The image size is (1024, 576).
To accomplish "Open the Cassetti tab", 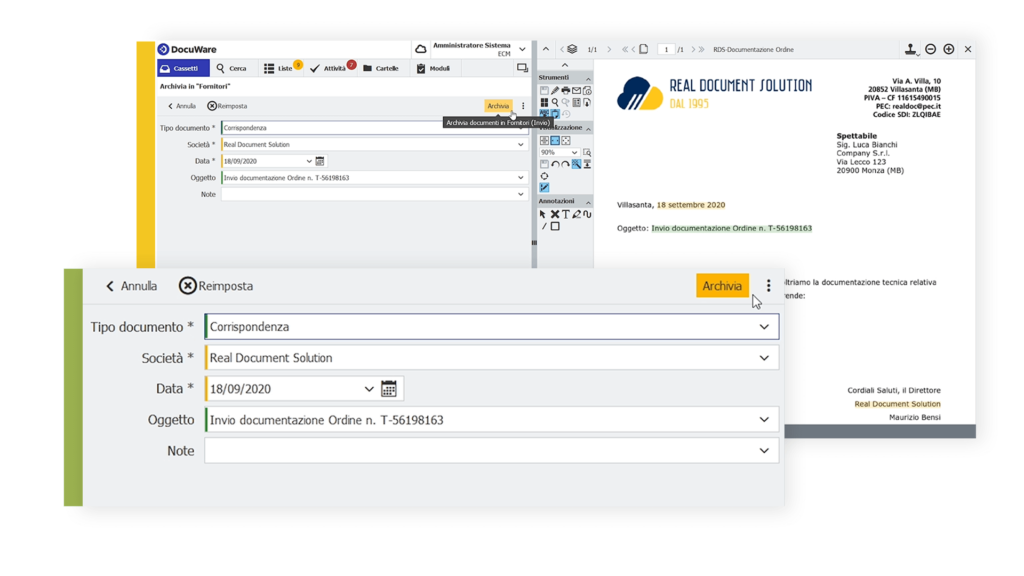I will [x=184, y=68].
